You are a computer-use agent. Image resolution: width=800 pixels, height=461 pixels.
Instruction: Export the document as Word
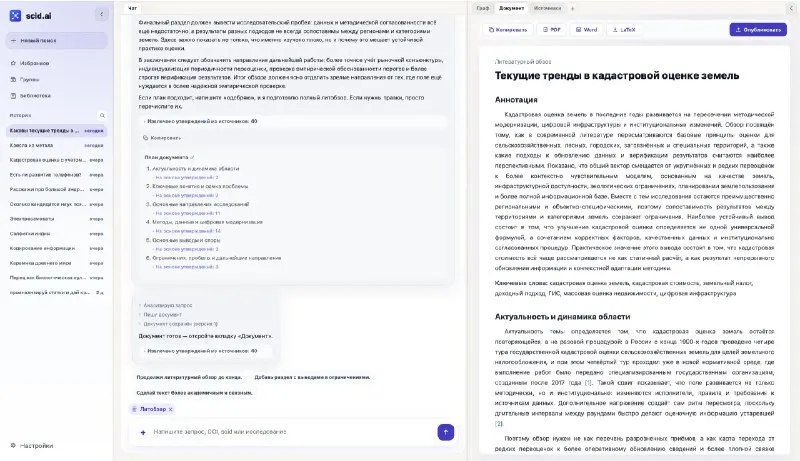pyautogui.click(x=586, y=30)
